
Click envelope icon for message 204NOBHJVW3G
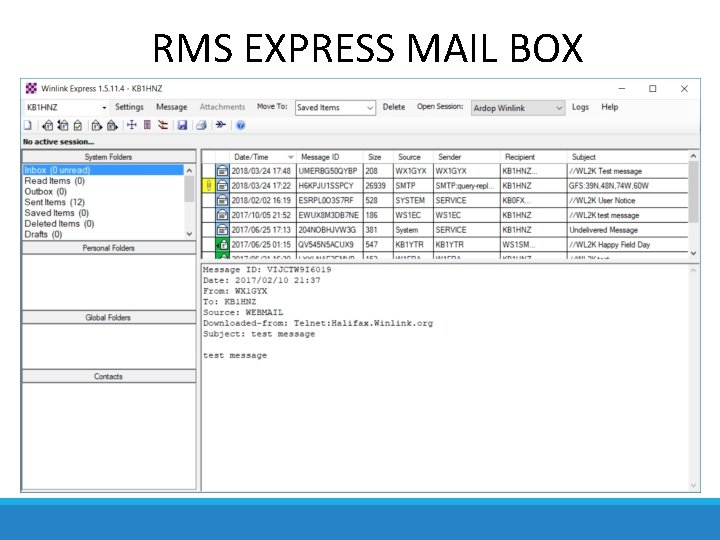click(222, 230)
